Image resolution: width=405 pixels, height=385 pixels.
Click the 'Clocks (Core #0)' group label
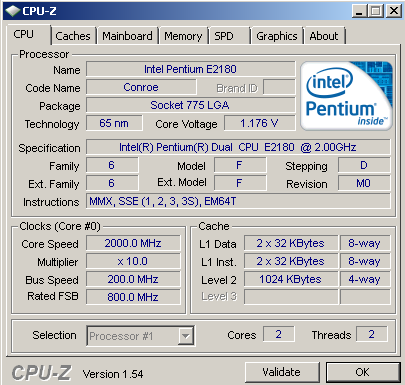click(60, 226)
